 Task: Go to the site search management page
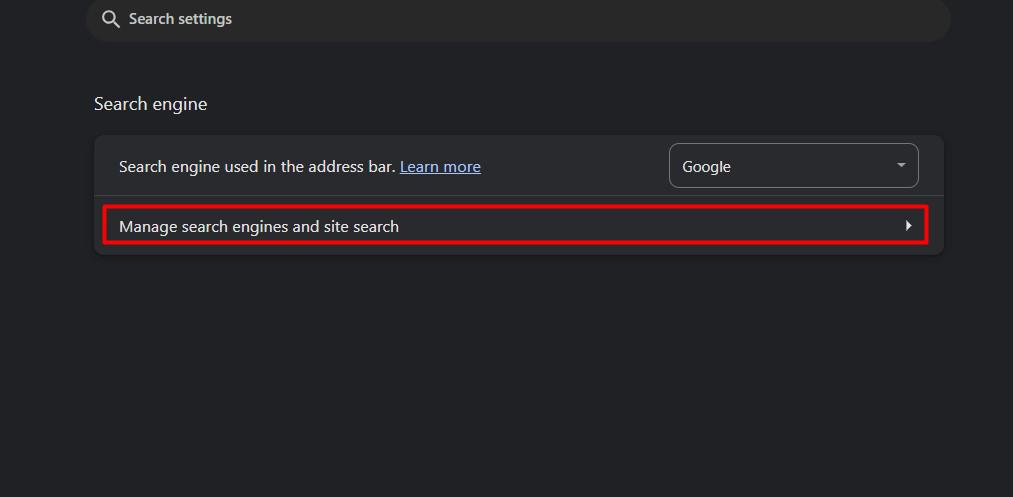point(515,226)
